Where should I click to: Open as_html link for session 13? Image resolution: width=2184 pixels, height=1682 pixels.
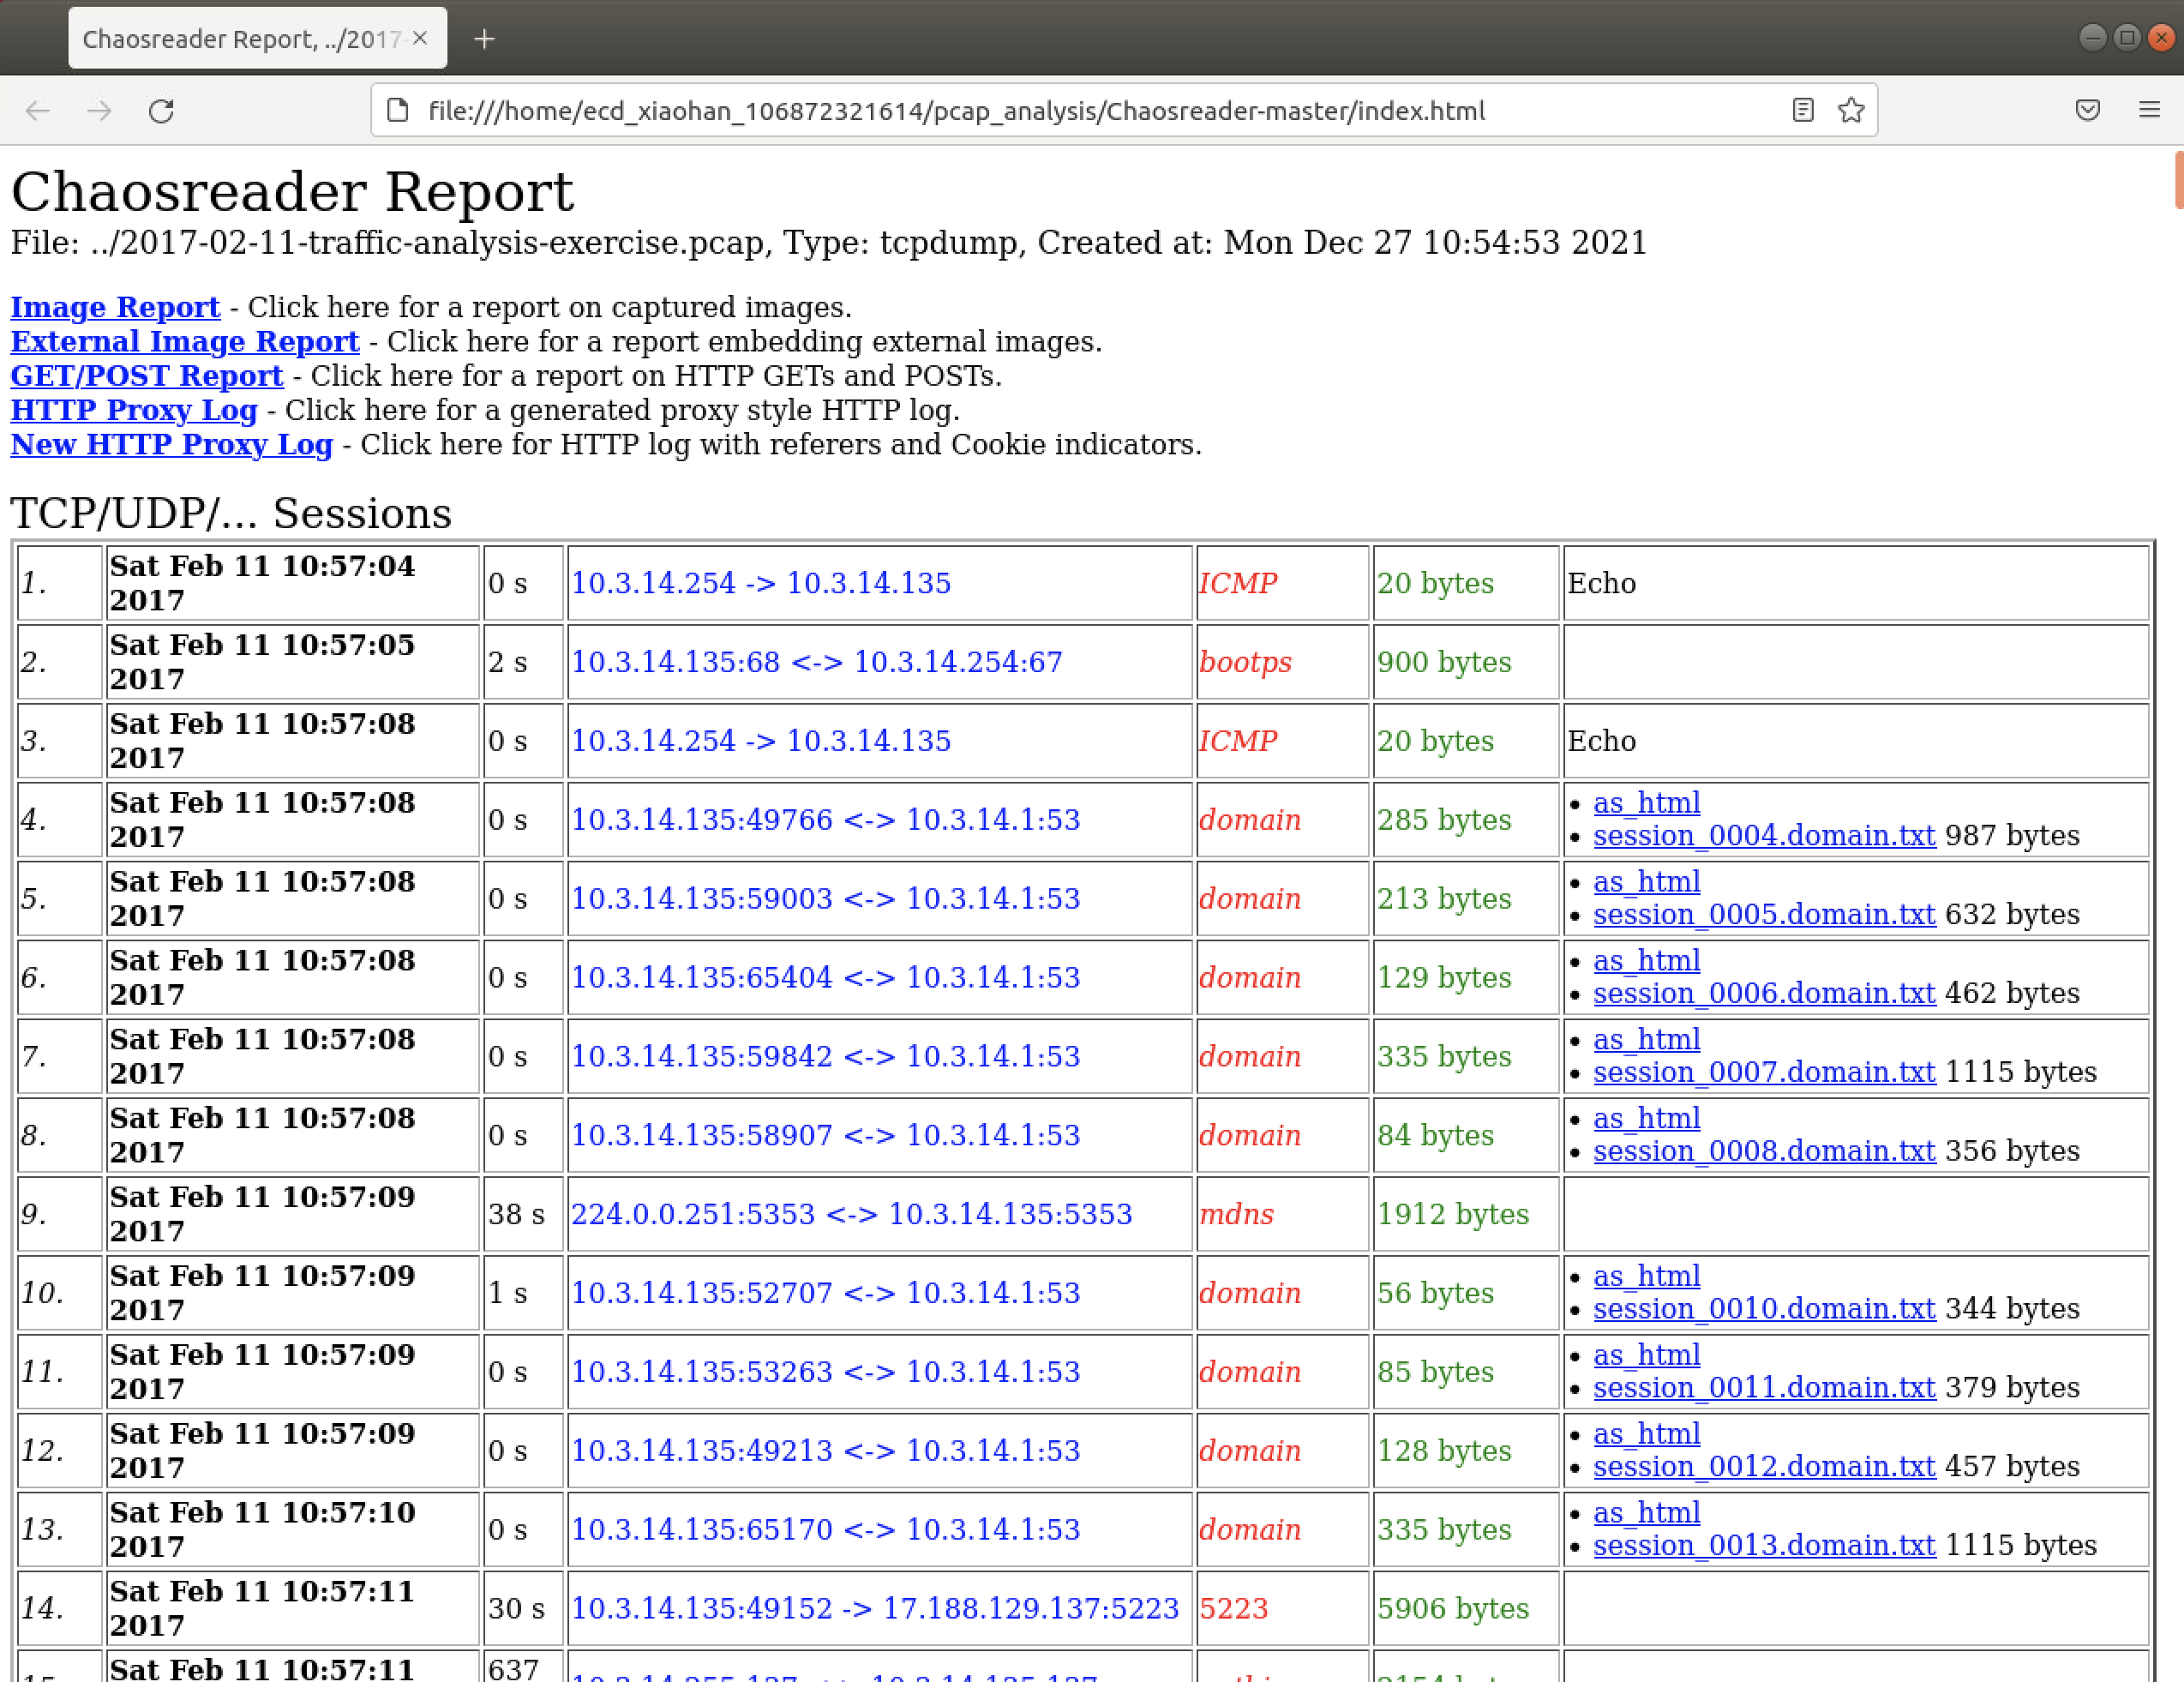point(1646,1514)
